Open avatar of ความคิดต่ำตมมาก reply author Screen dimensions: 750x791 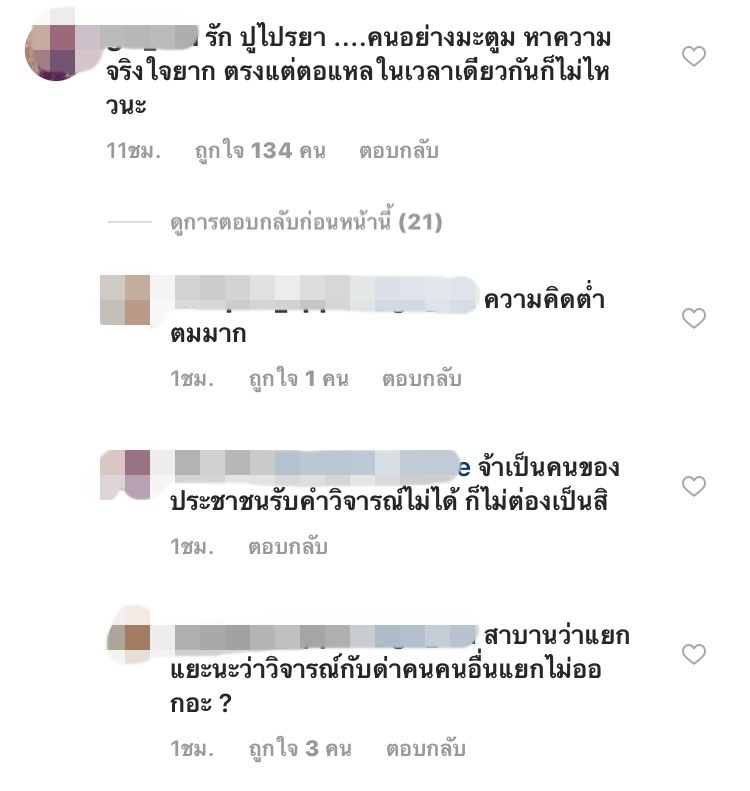(x=125, y=300)
